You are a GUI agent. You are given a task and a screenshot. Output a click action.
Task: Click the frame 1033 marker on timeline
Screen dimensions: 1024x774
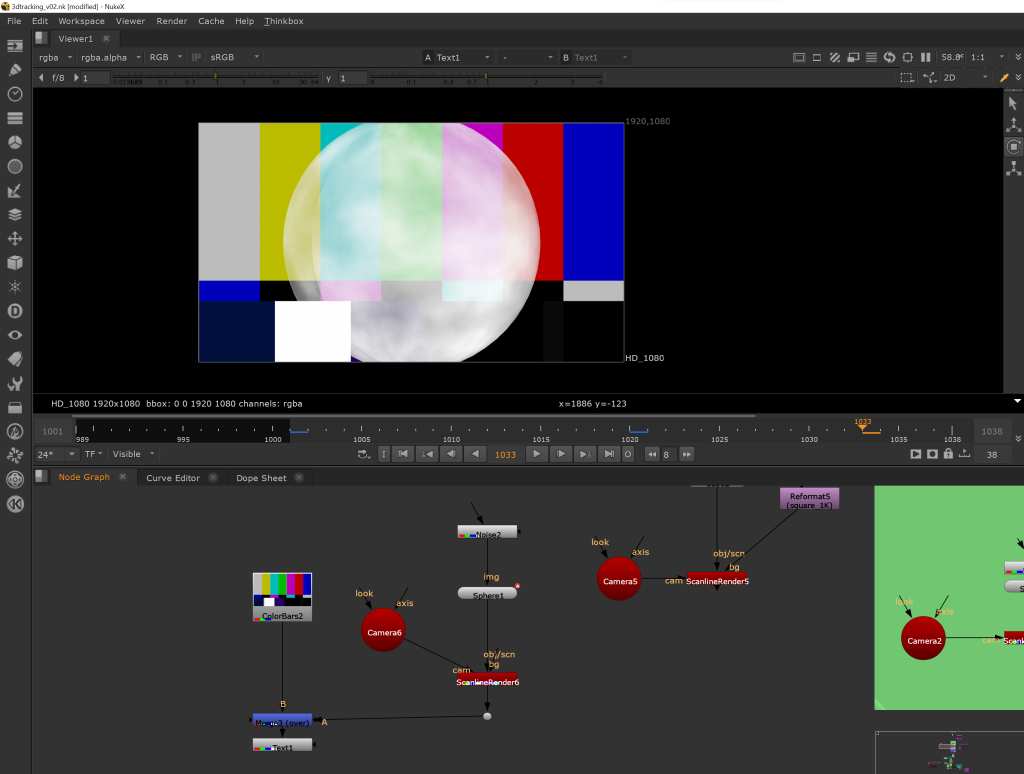point(863,424)
